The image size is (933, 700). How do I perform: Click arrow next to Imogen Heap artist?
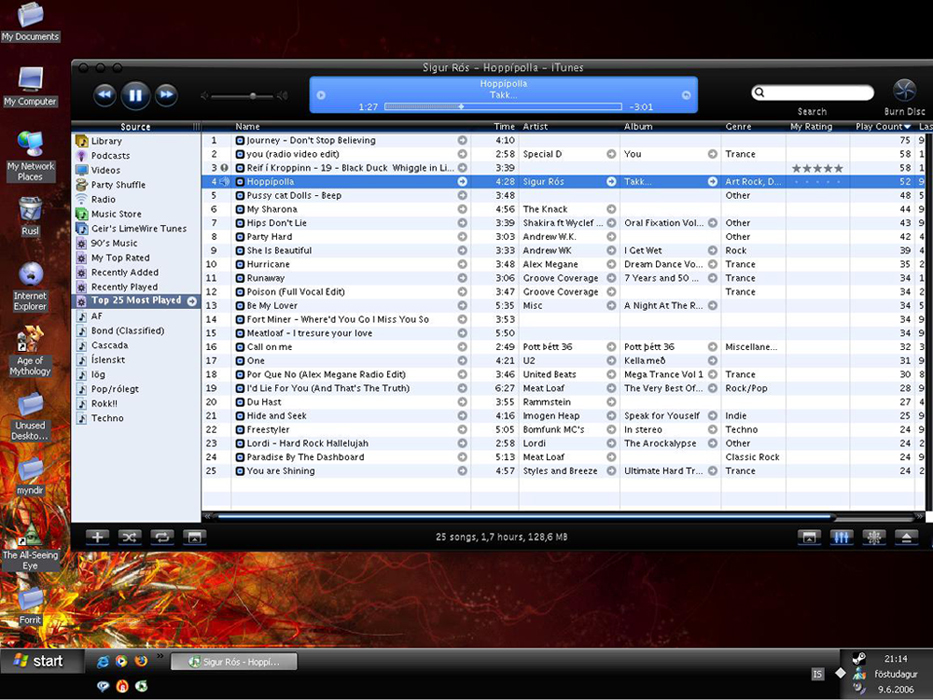(x=611, y=416)
